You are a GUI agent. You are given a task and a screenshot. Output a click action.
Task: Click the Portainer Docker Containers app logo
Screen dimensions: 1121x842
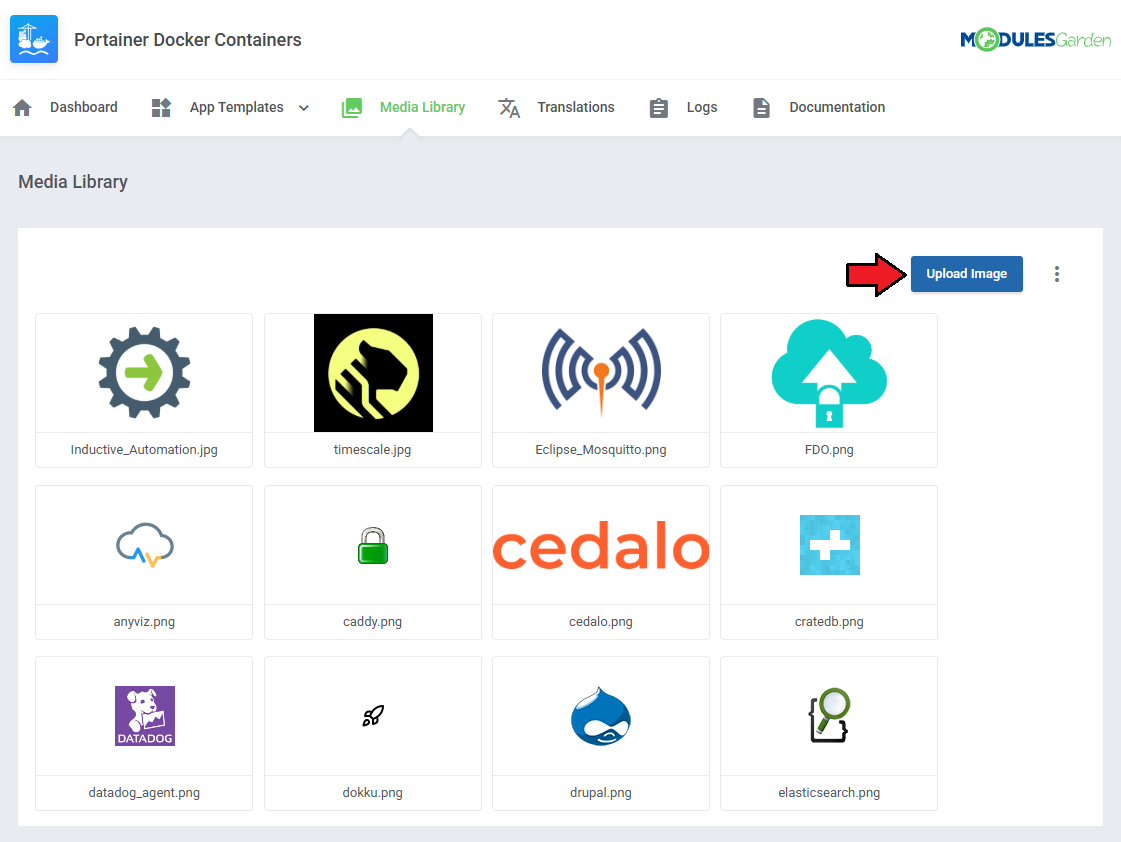pos(34,39)
